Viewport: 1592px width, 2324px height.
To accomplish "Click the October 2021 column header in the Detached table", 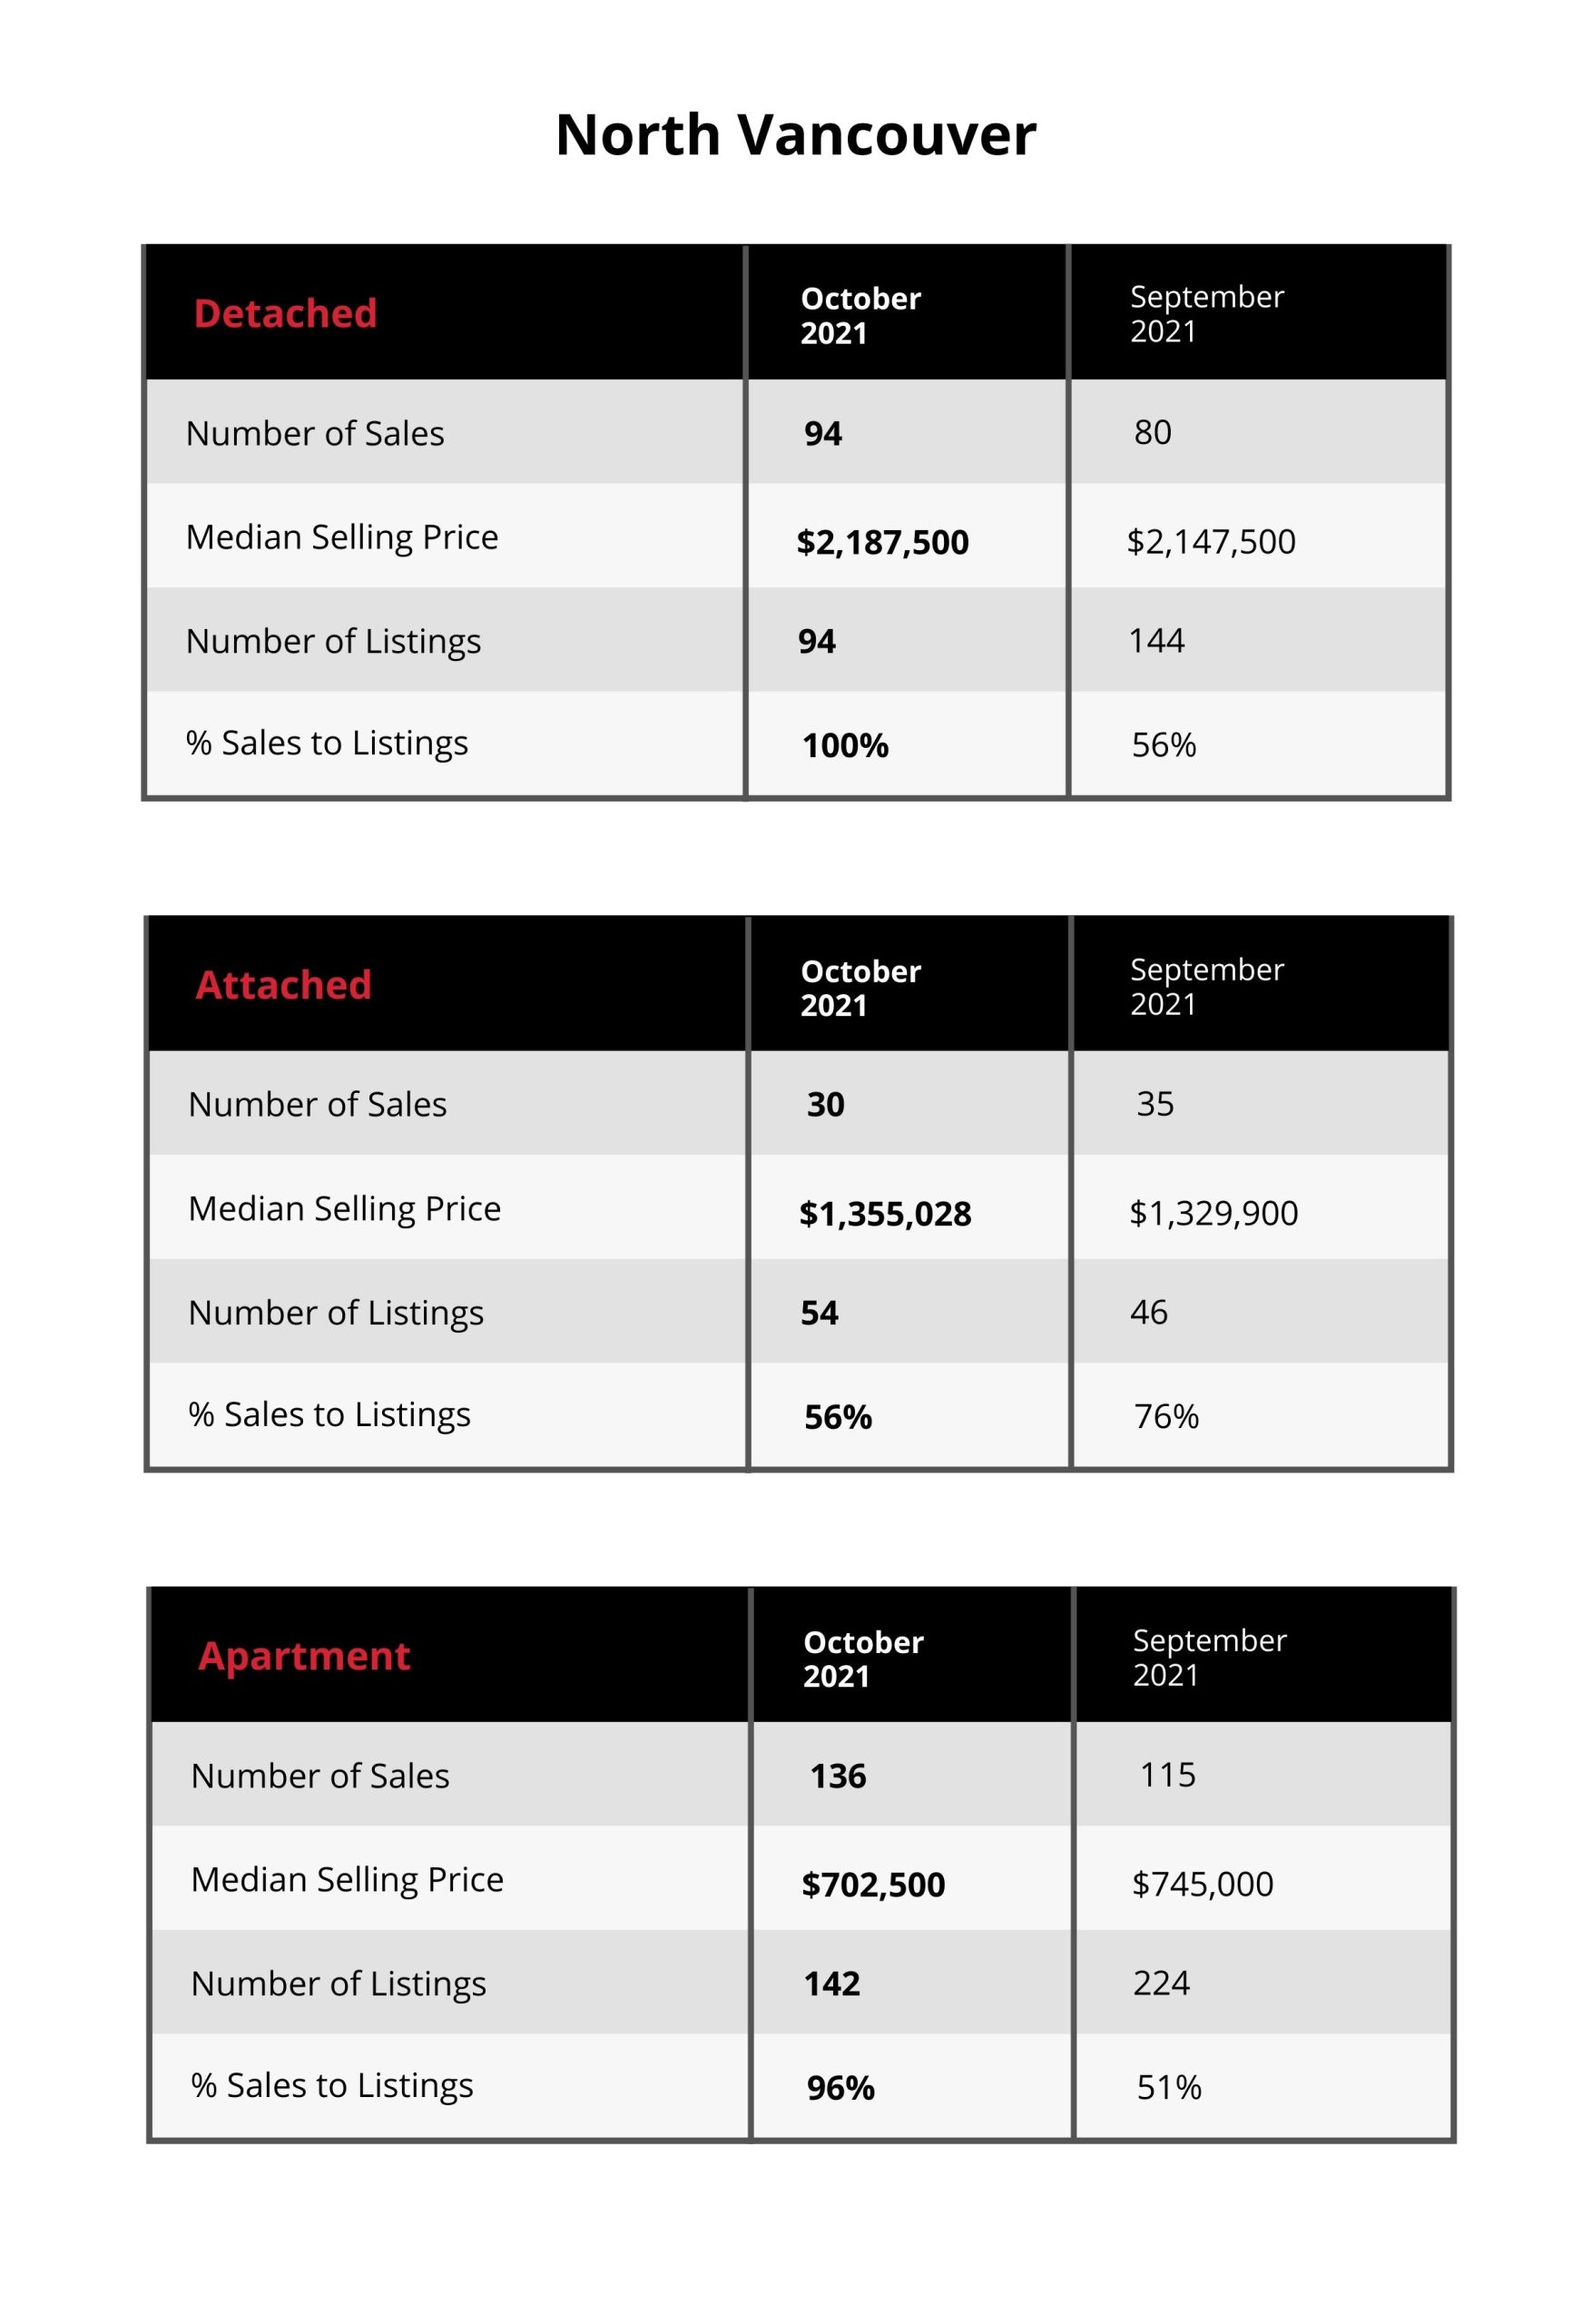I will coord(860,315).
